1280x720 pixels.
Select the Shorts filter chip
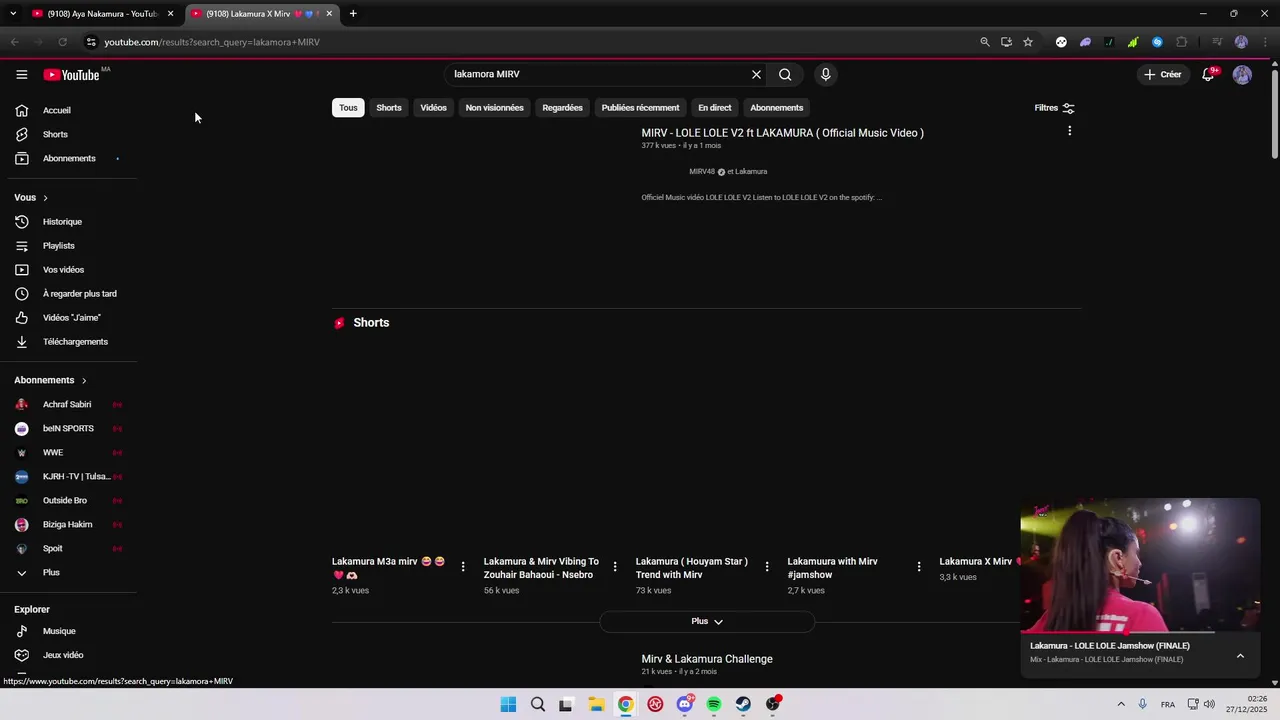(x=389, y=108)
